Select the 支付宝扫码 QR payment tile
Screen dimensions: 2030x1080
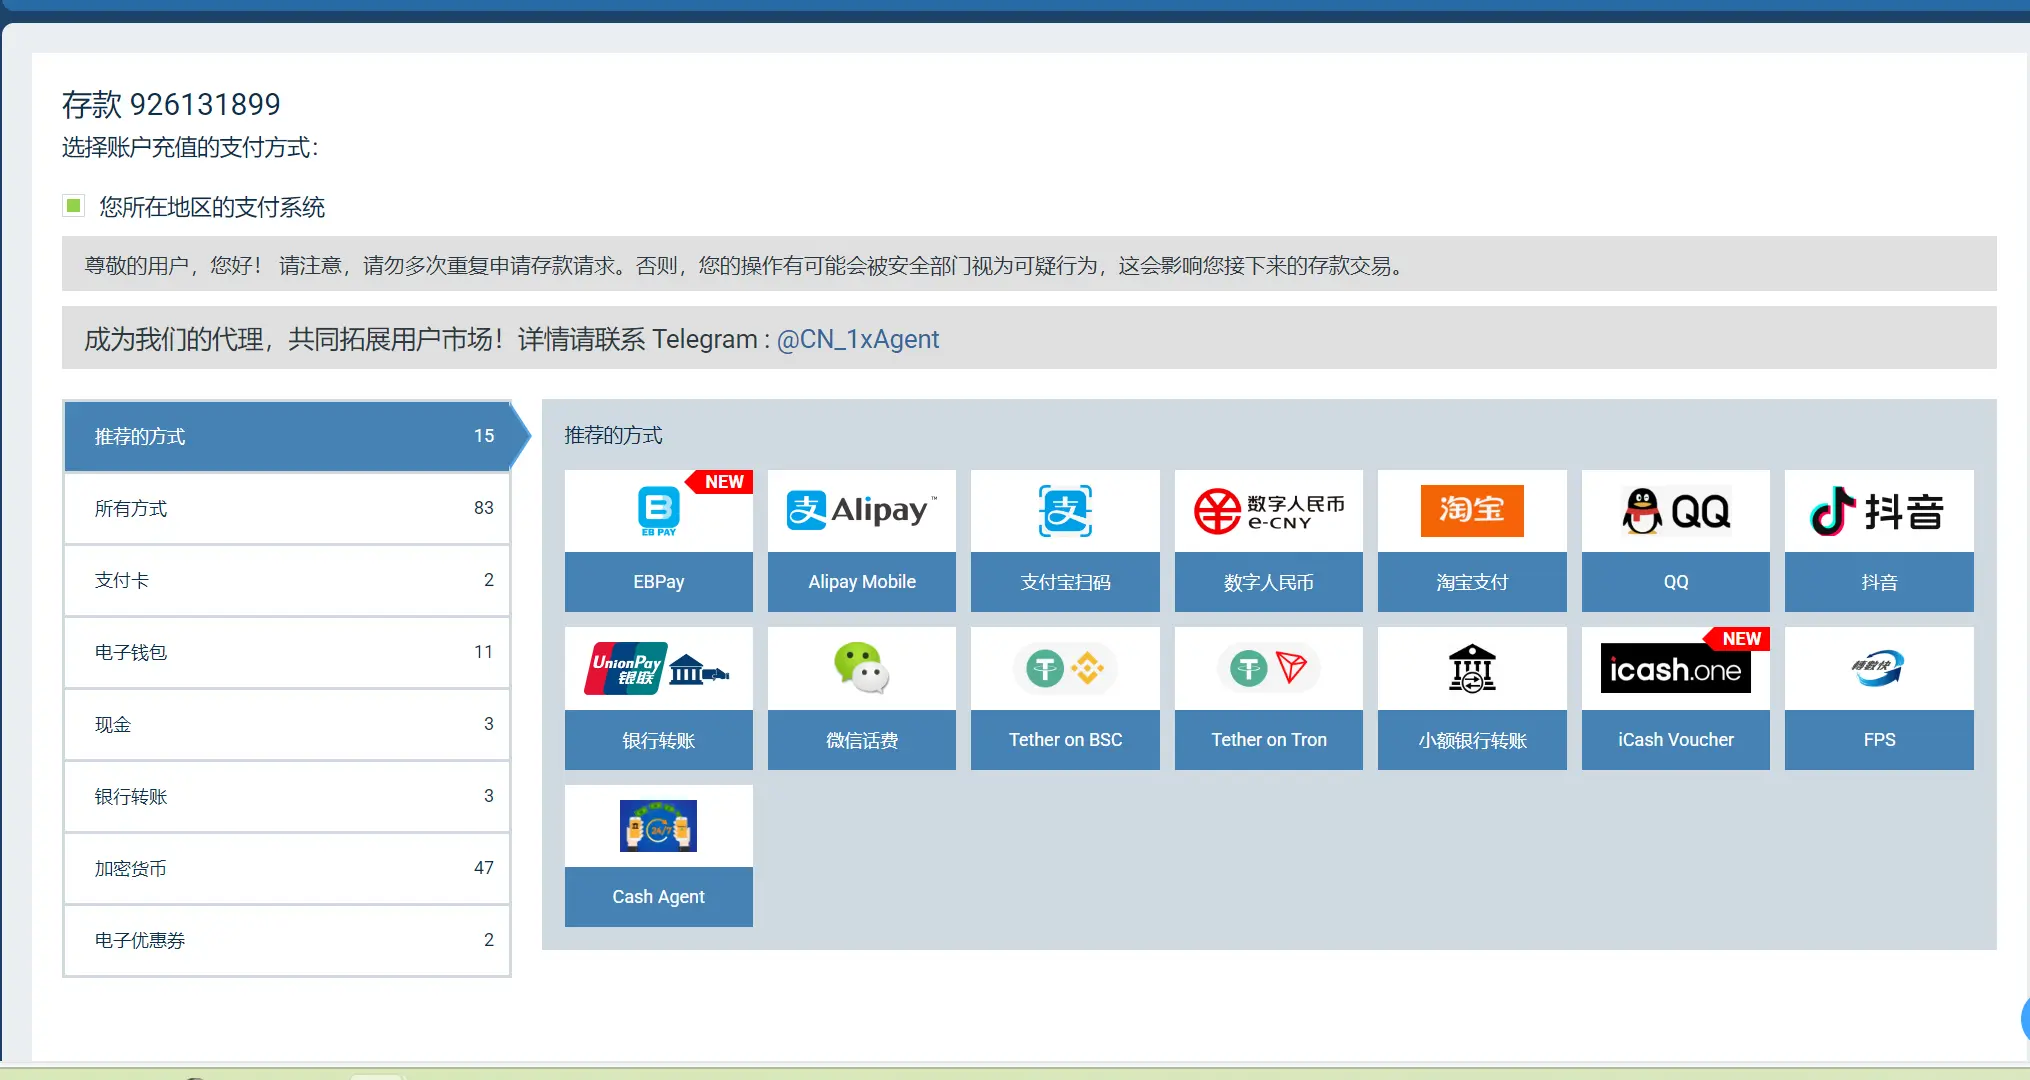click(1064, 542)
